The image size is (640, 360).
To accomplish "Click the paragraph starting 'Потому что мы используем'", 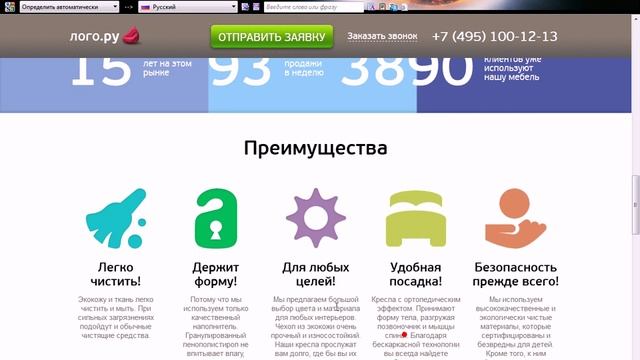I will (216, 327).
